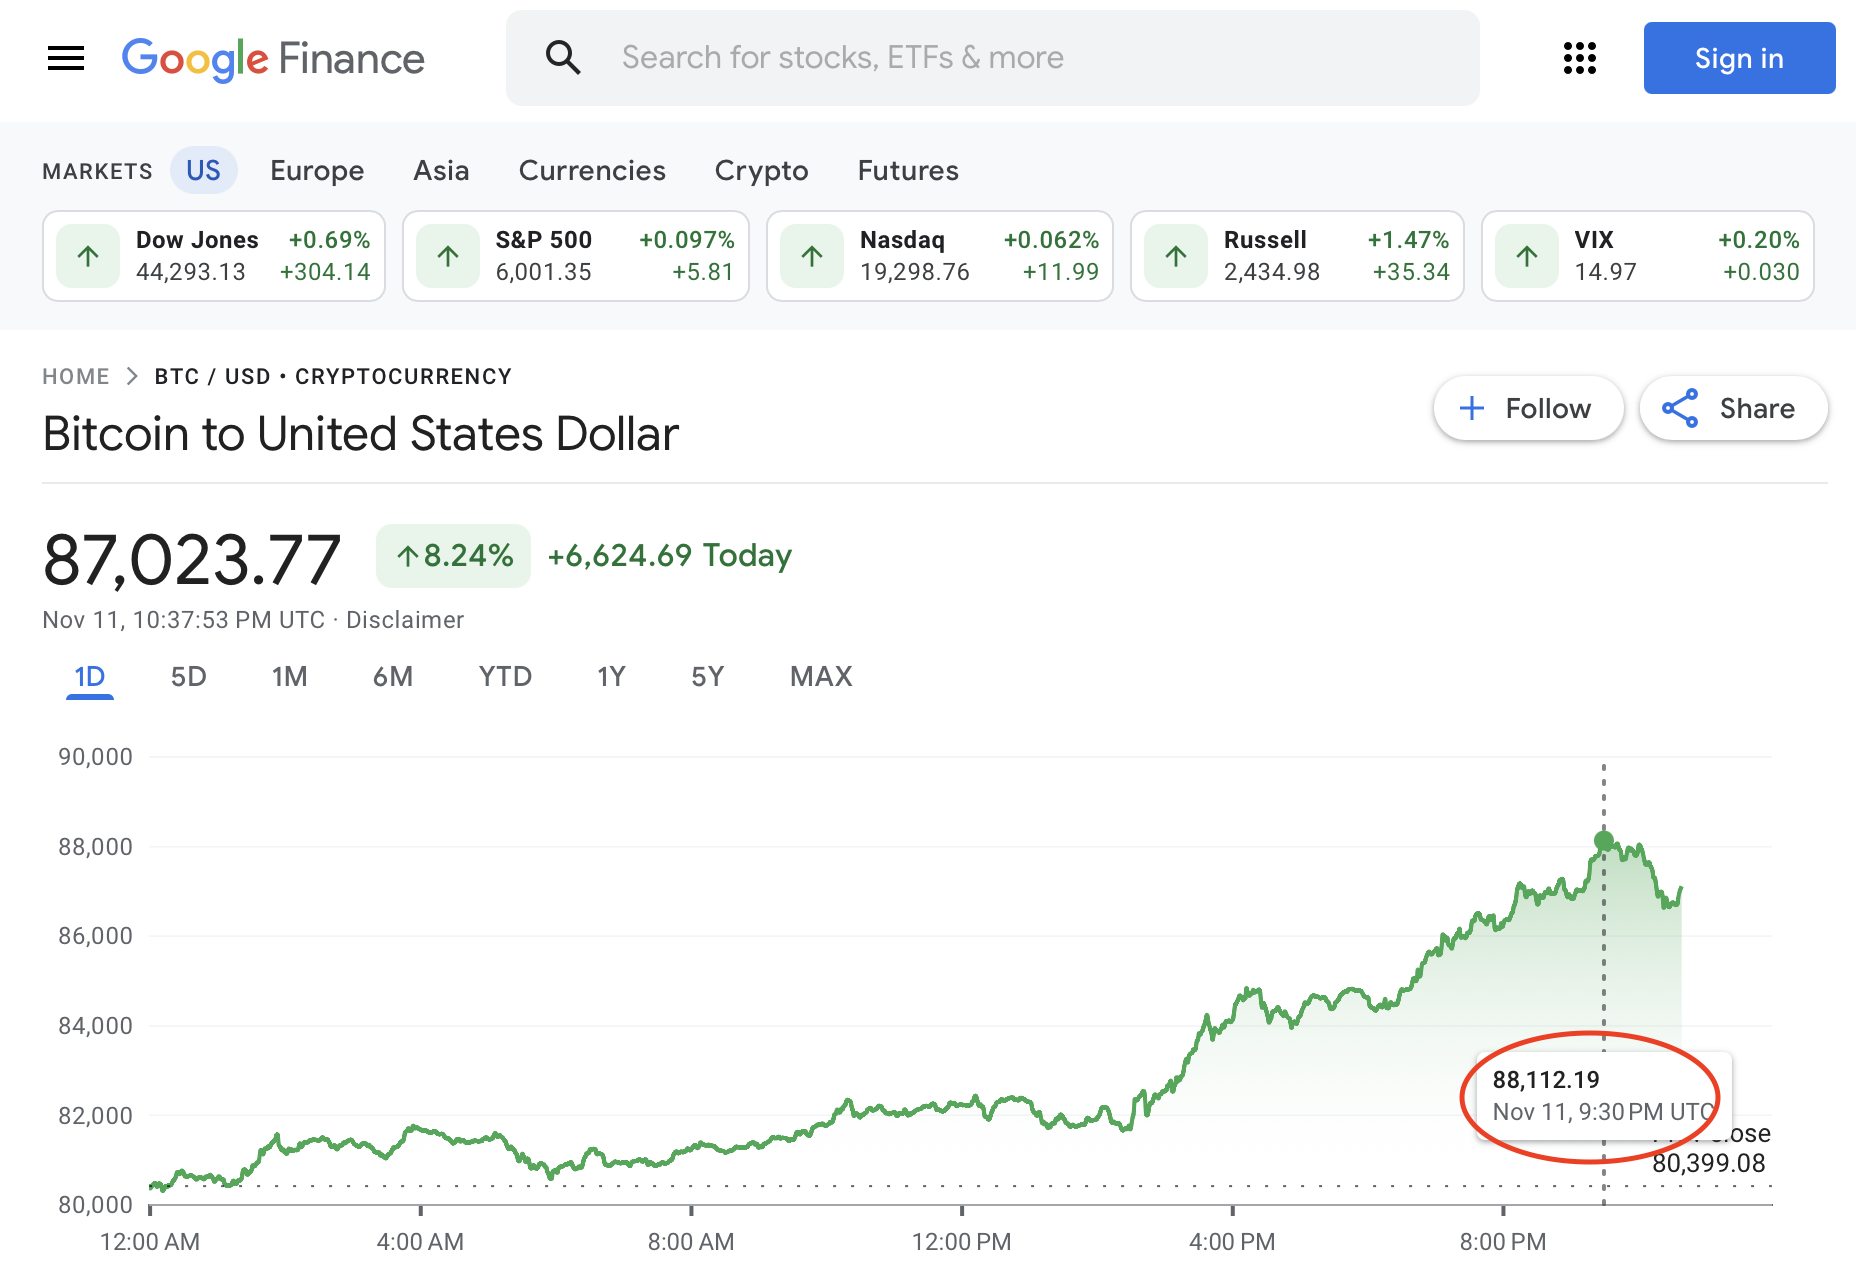Click the share icon

(x=1680, y=408)
